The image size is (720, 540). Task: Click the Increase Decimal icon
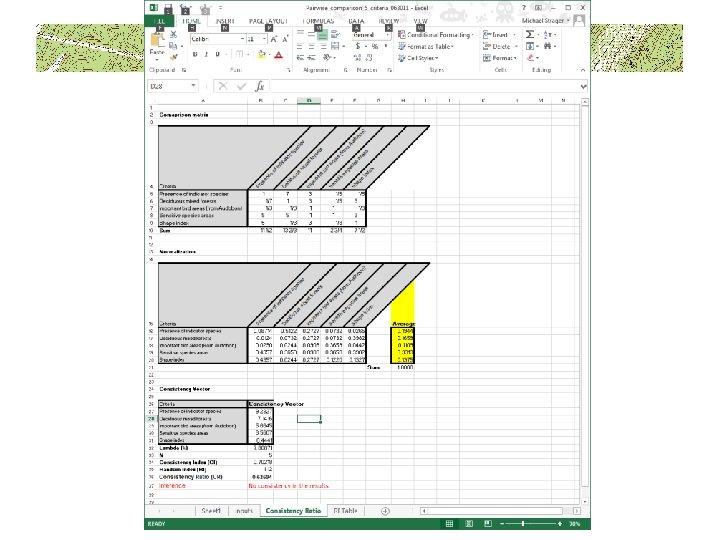(358, 57)
